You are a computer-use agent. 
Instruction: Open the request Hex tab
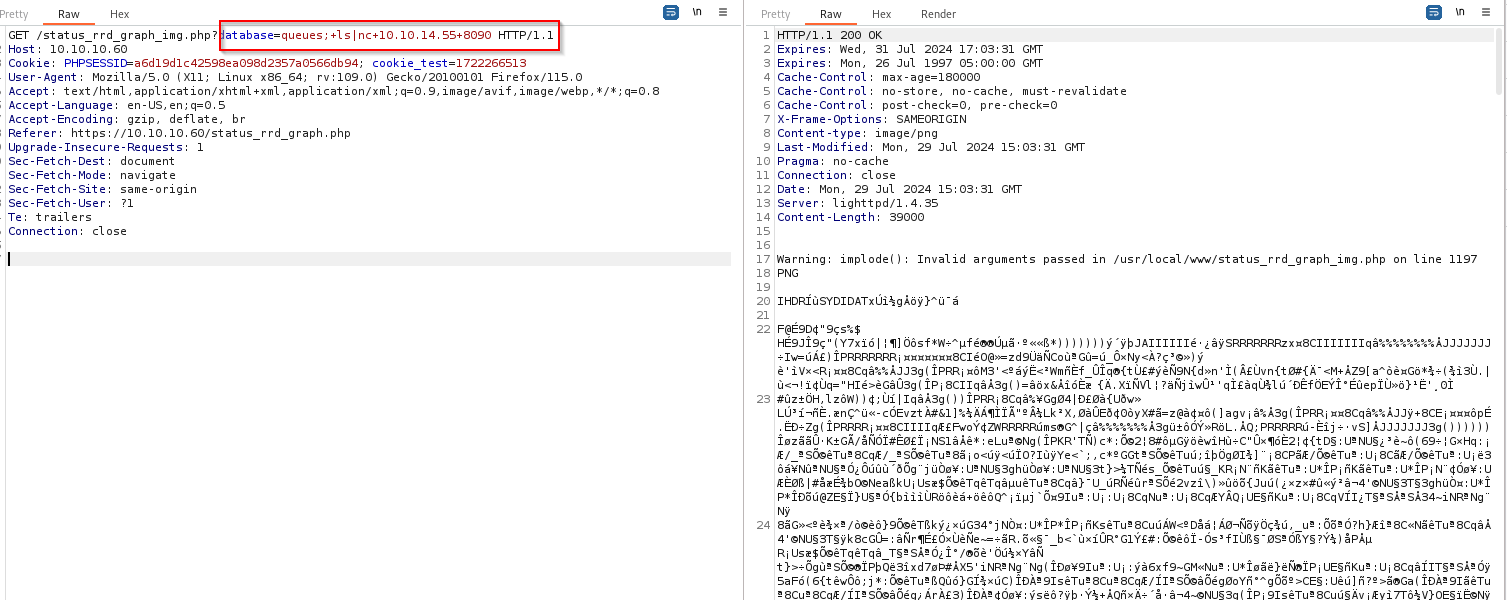tap(120, 14)
